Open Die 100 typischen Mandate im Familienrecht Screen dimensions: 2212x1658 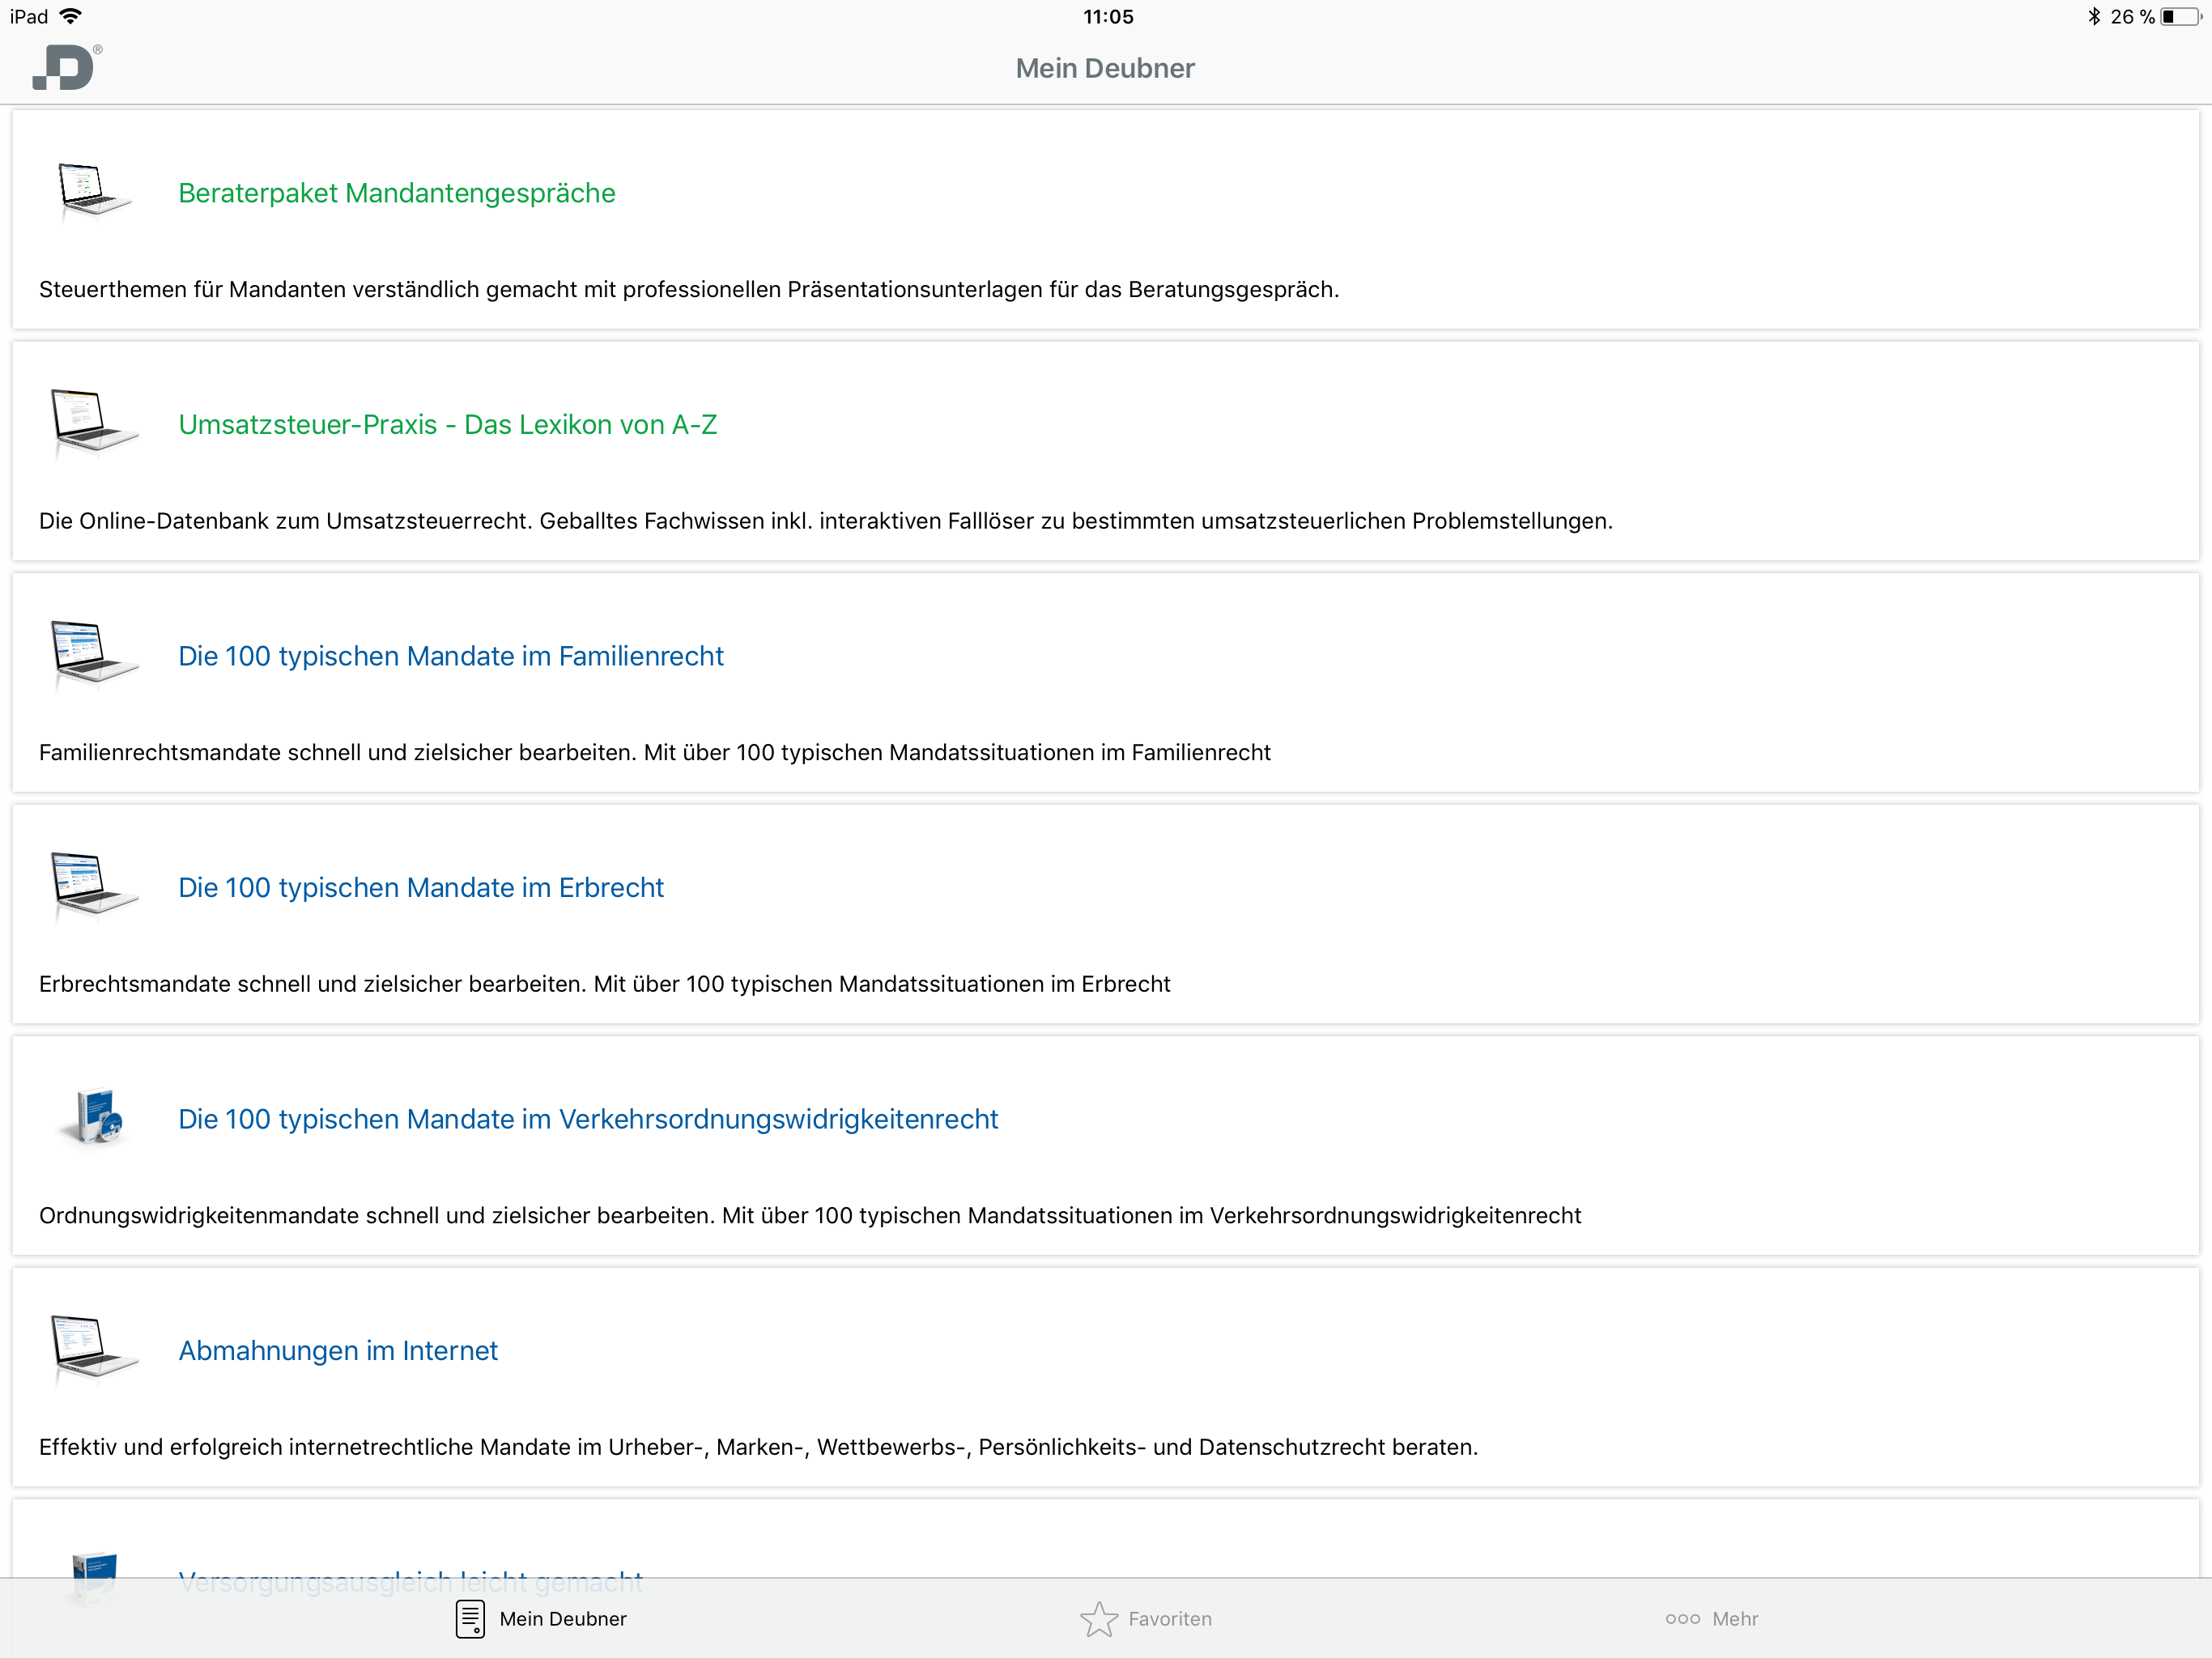coord(451,656)
